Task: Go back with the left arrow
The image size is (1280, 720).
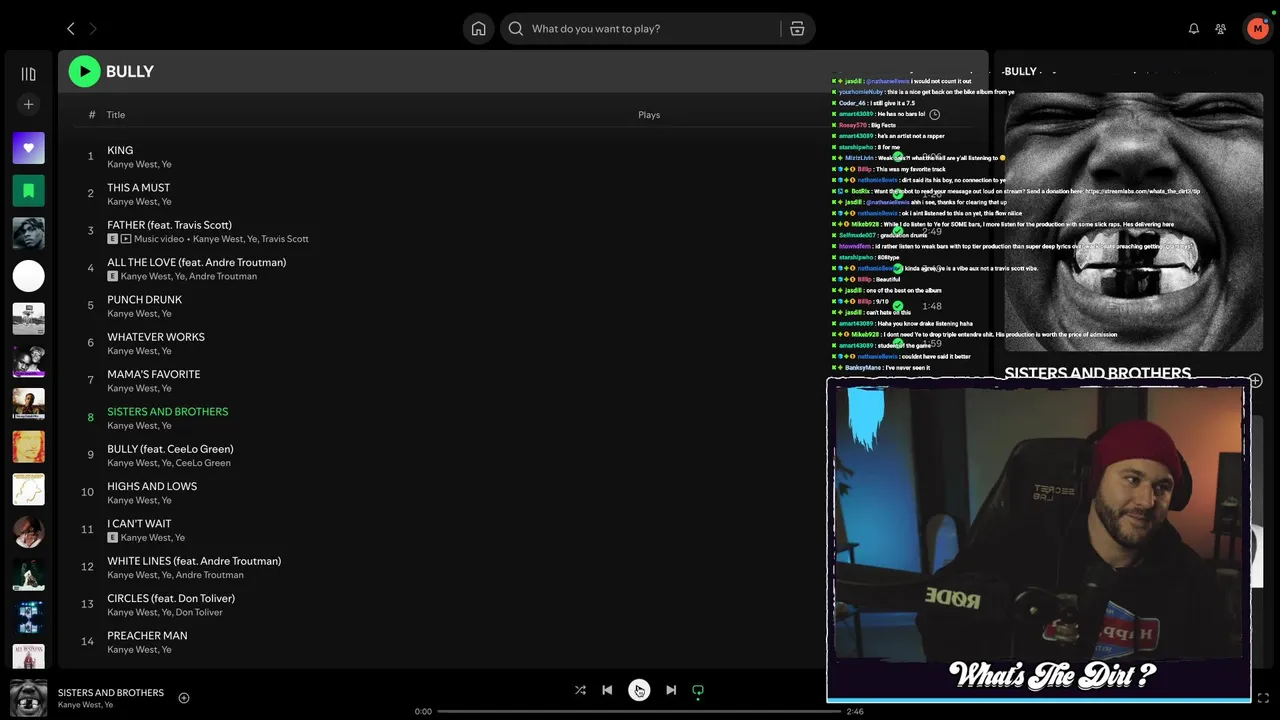Action: click(x=70, y=29)
